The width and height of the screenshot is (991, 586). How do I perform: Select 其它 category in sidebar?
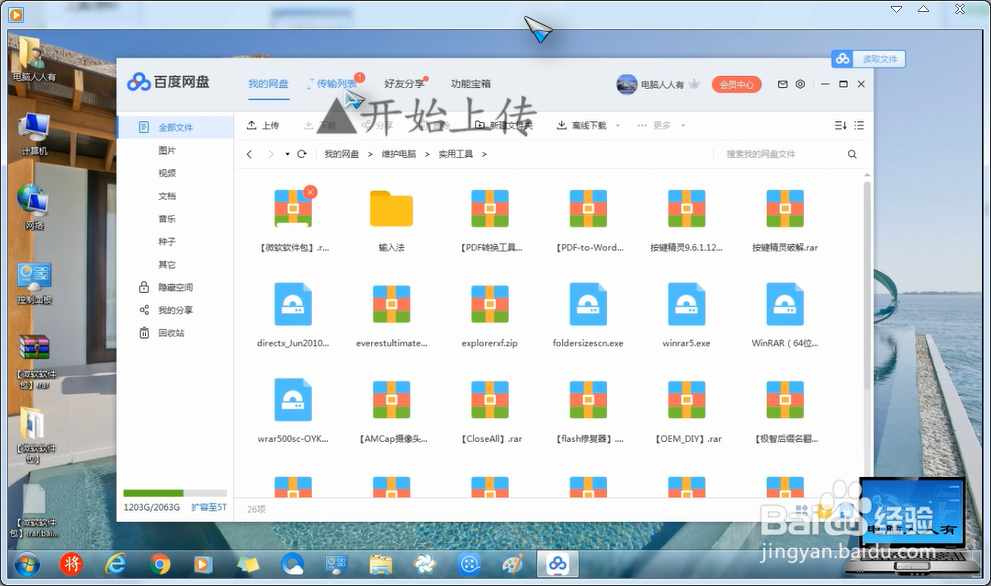167,264
